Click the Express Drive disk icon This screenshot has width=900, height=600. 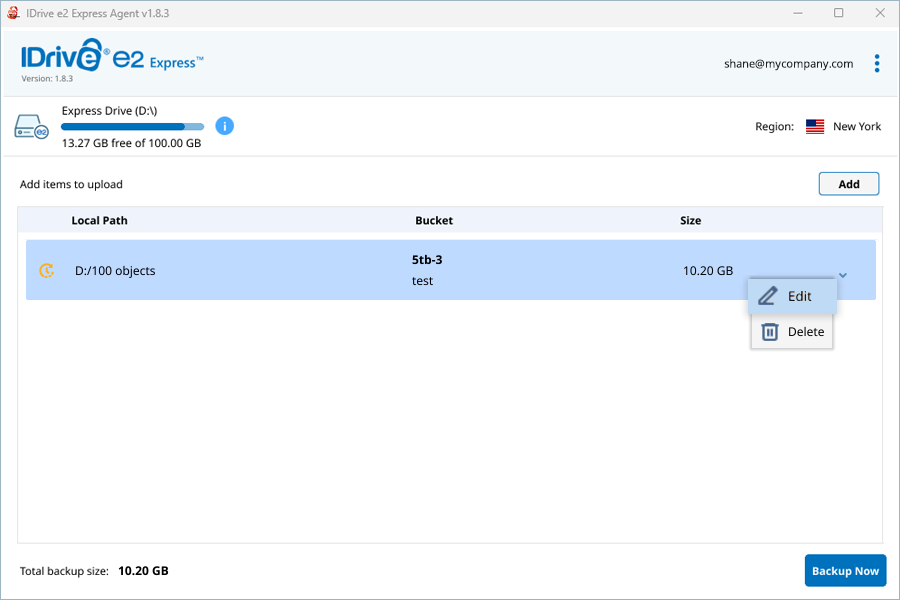tap(32, 127)
